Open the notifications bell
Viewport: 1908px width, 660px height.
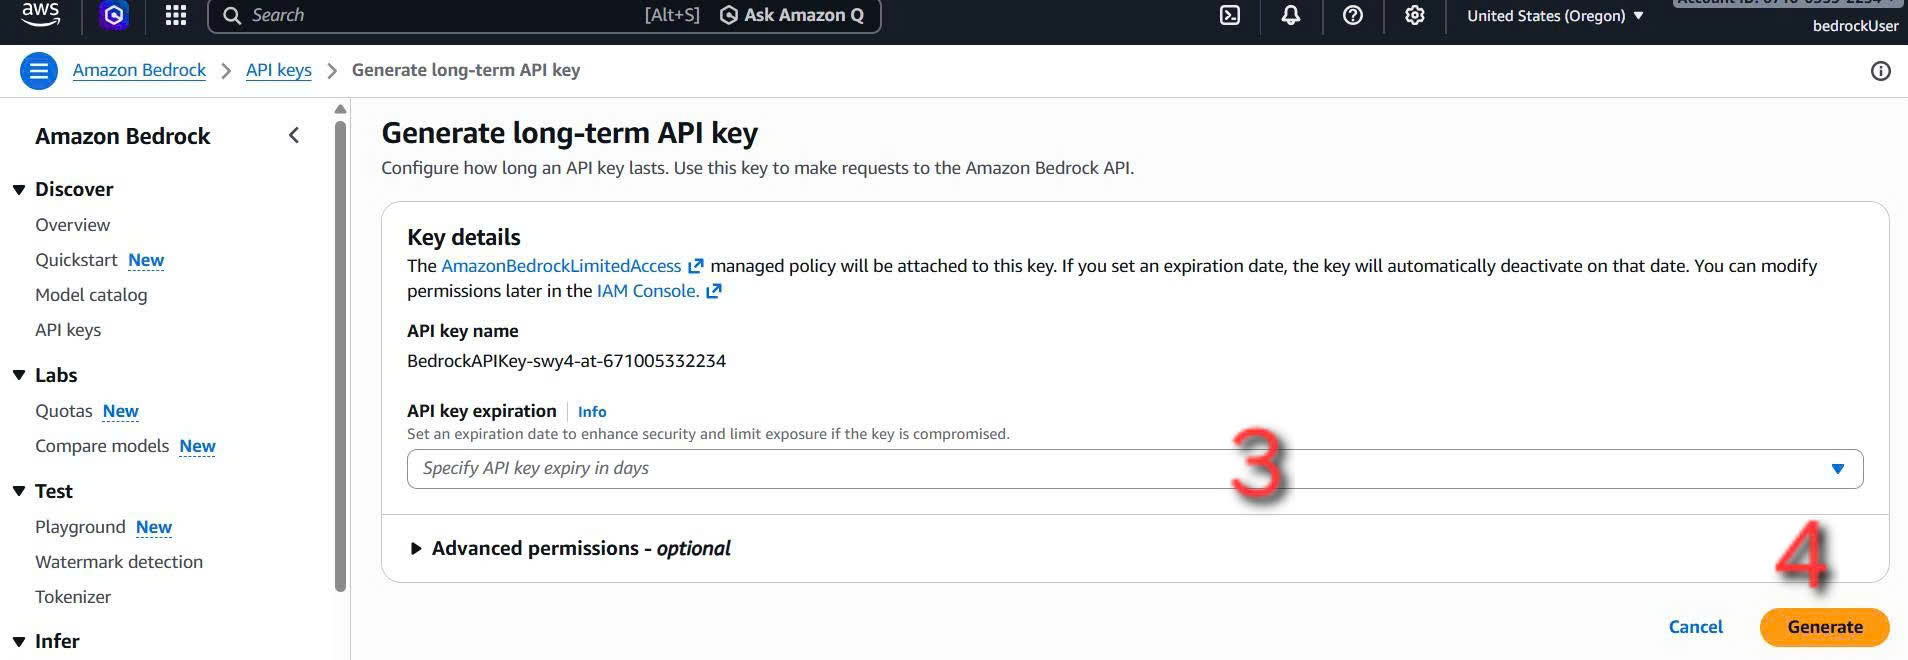1290,15
